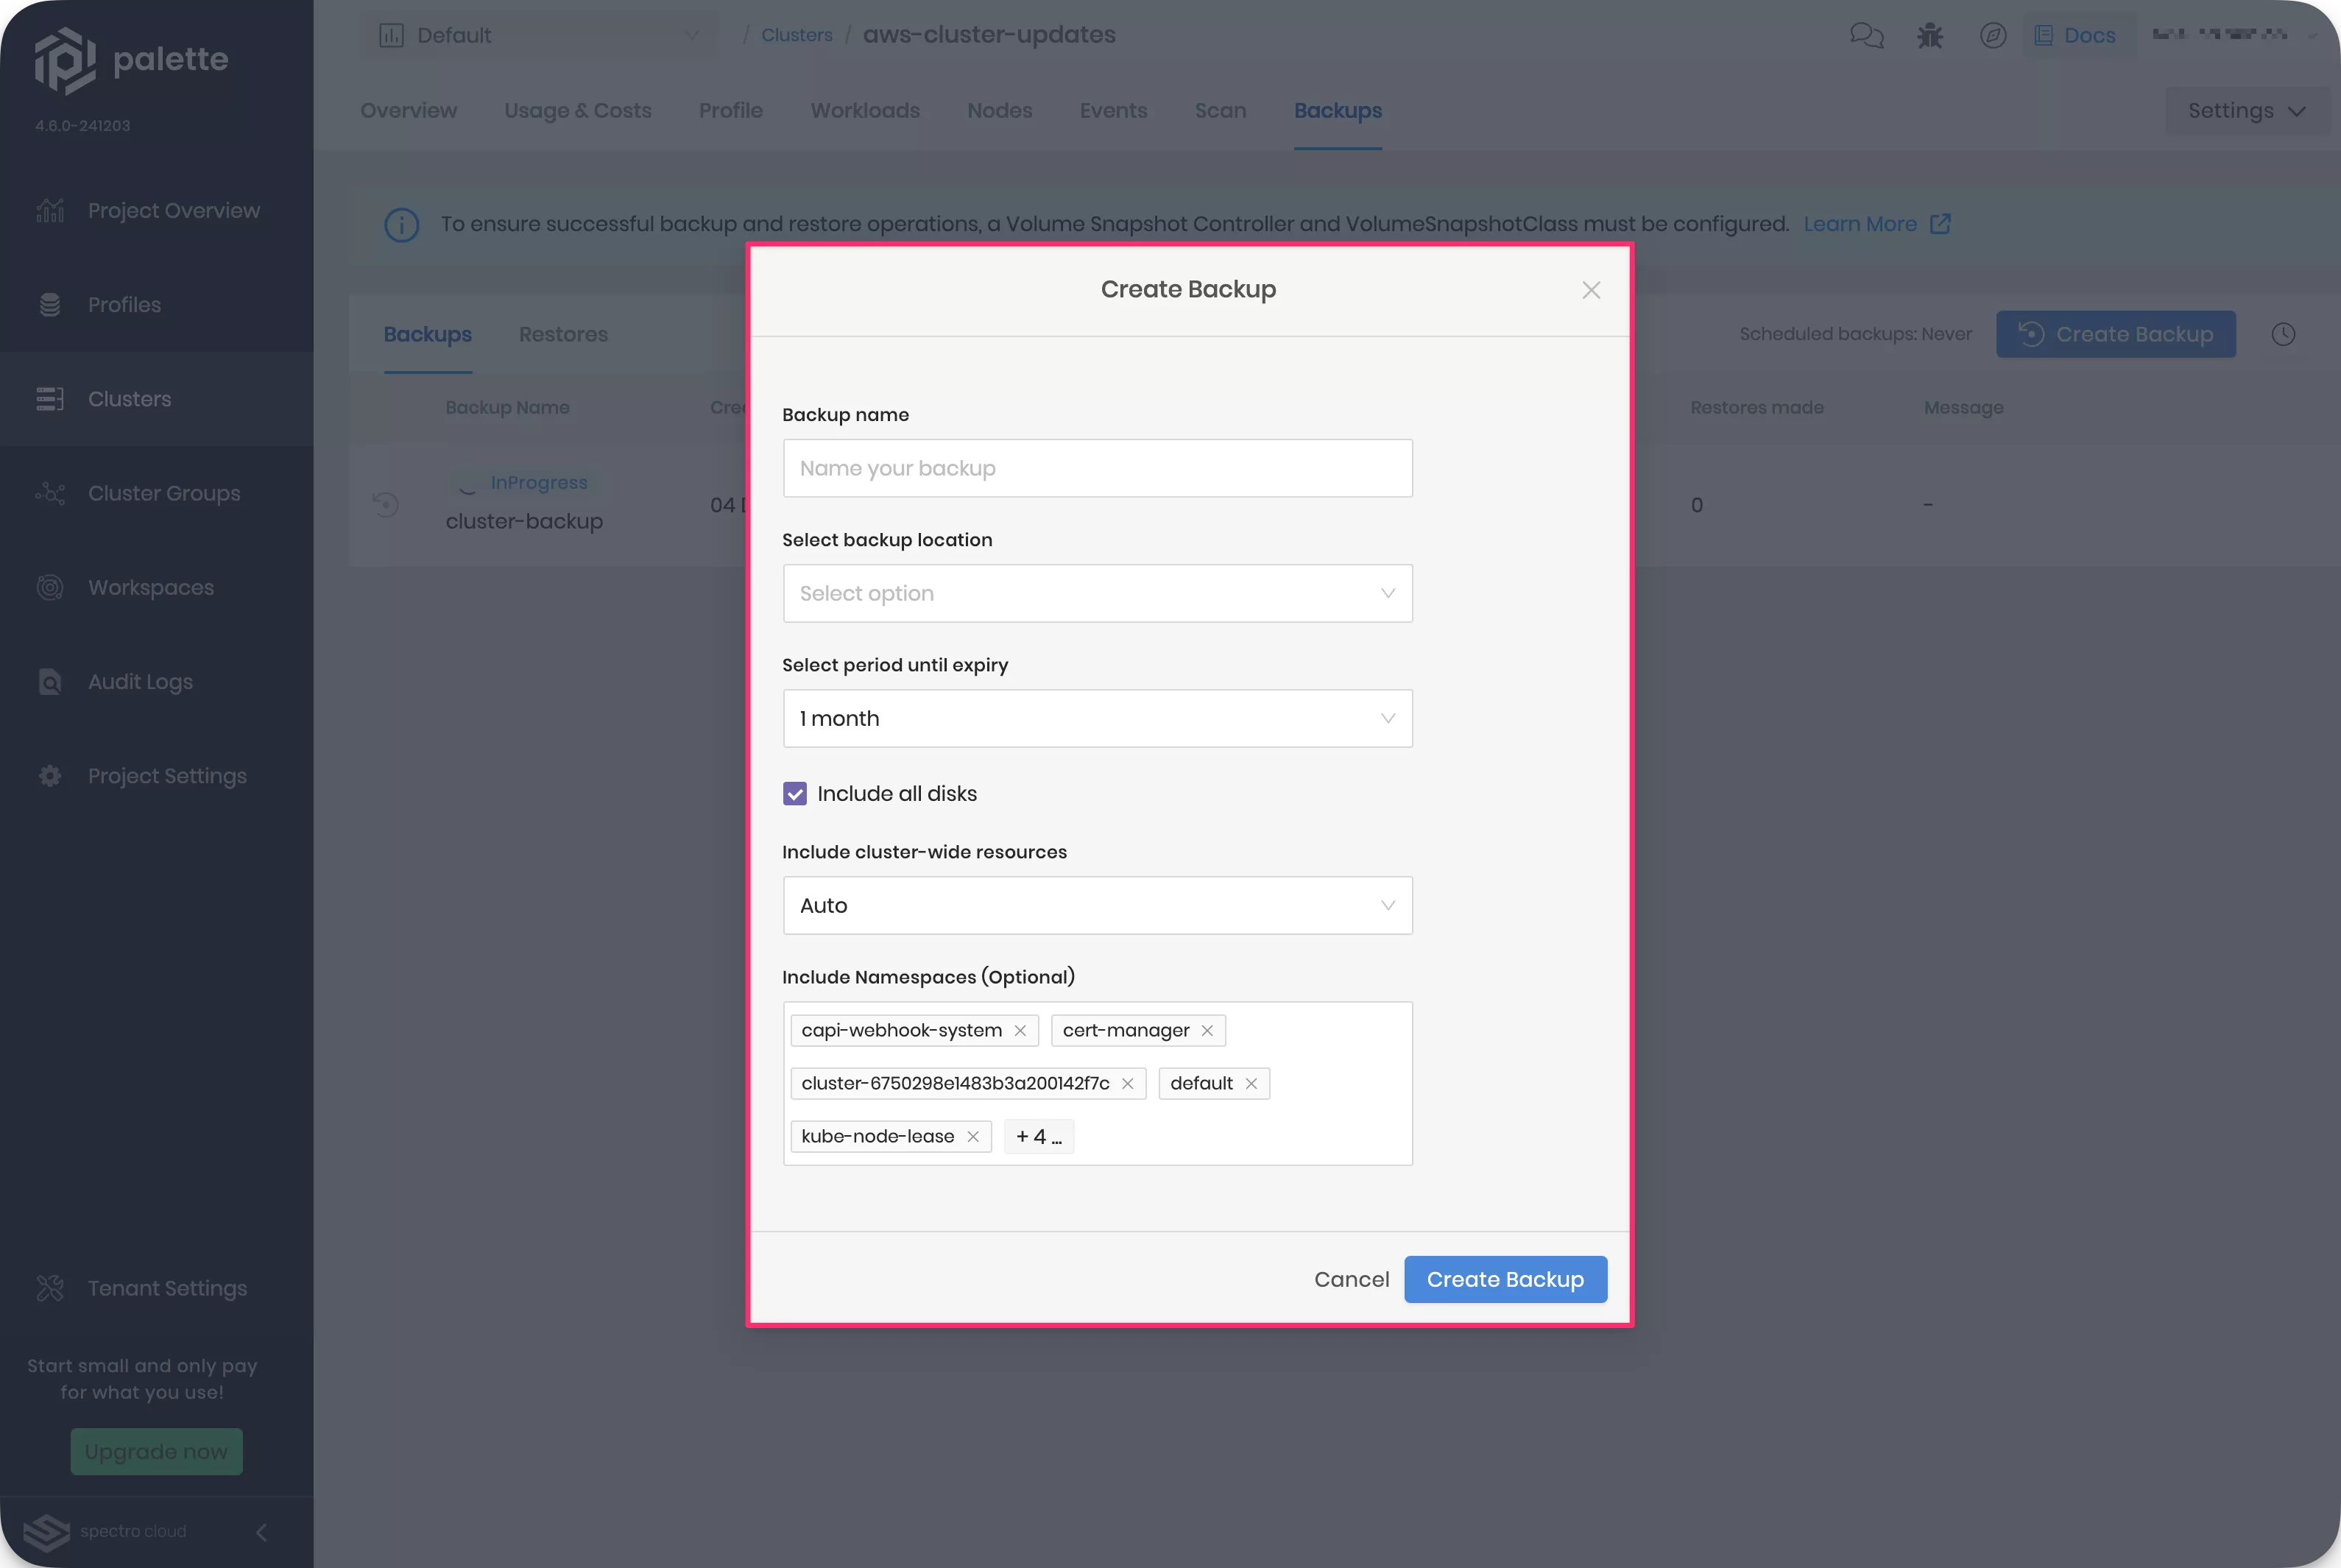Click the Create Backup button in the dialog
This screenshot has height=1568, width=2341.
pyautogui.click(x=1505, y=1279)
